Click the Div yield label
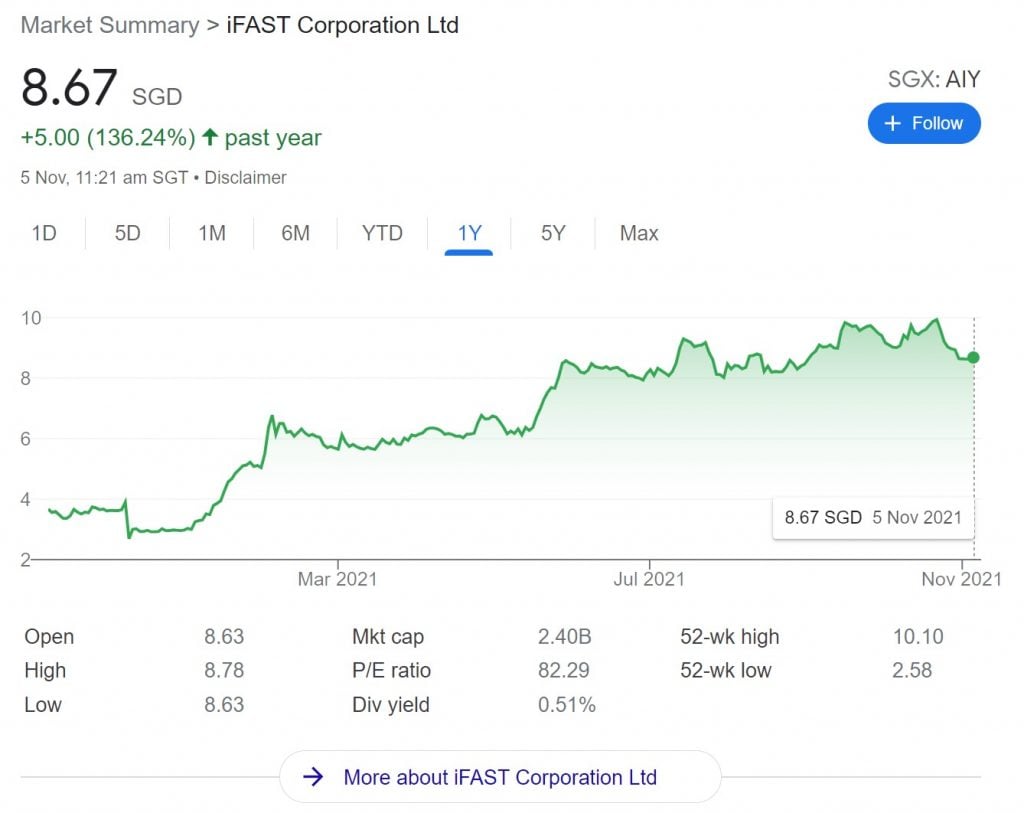 (x=391, y=705)
